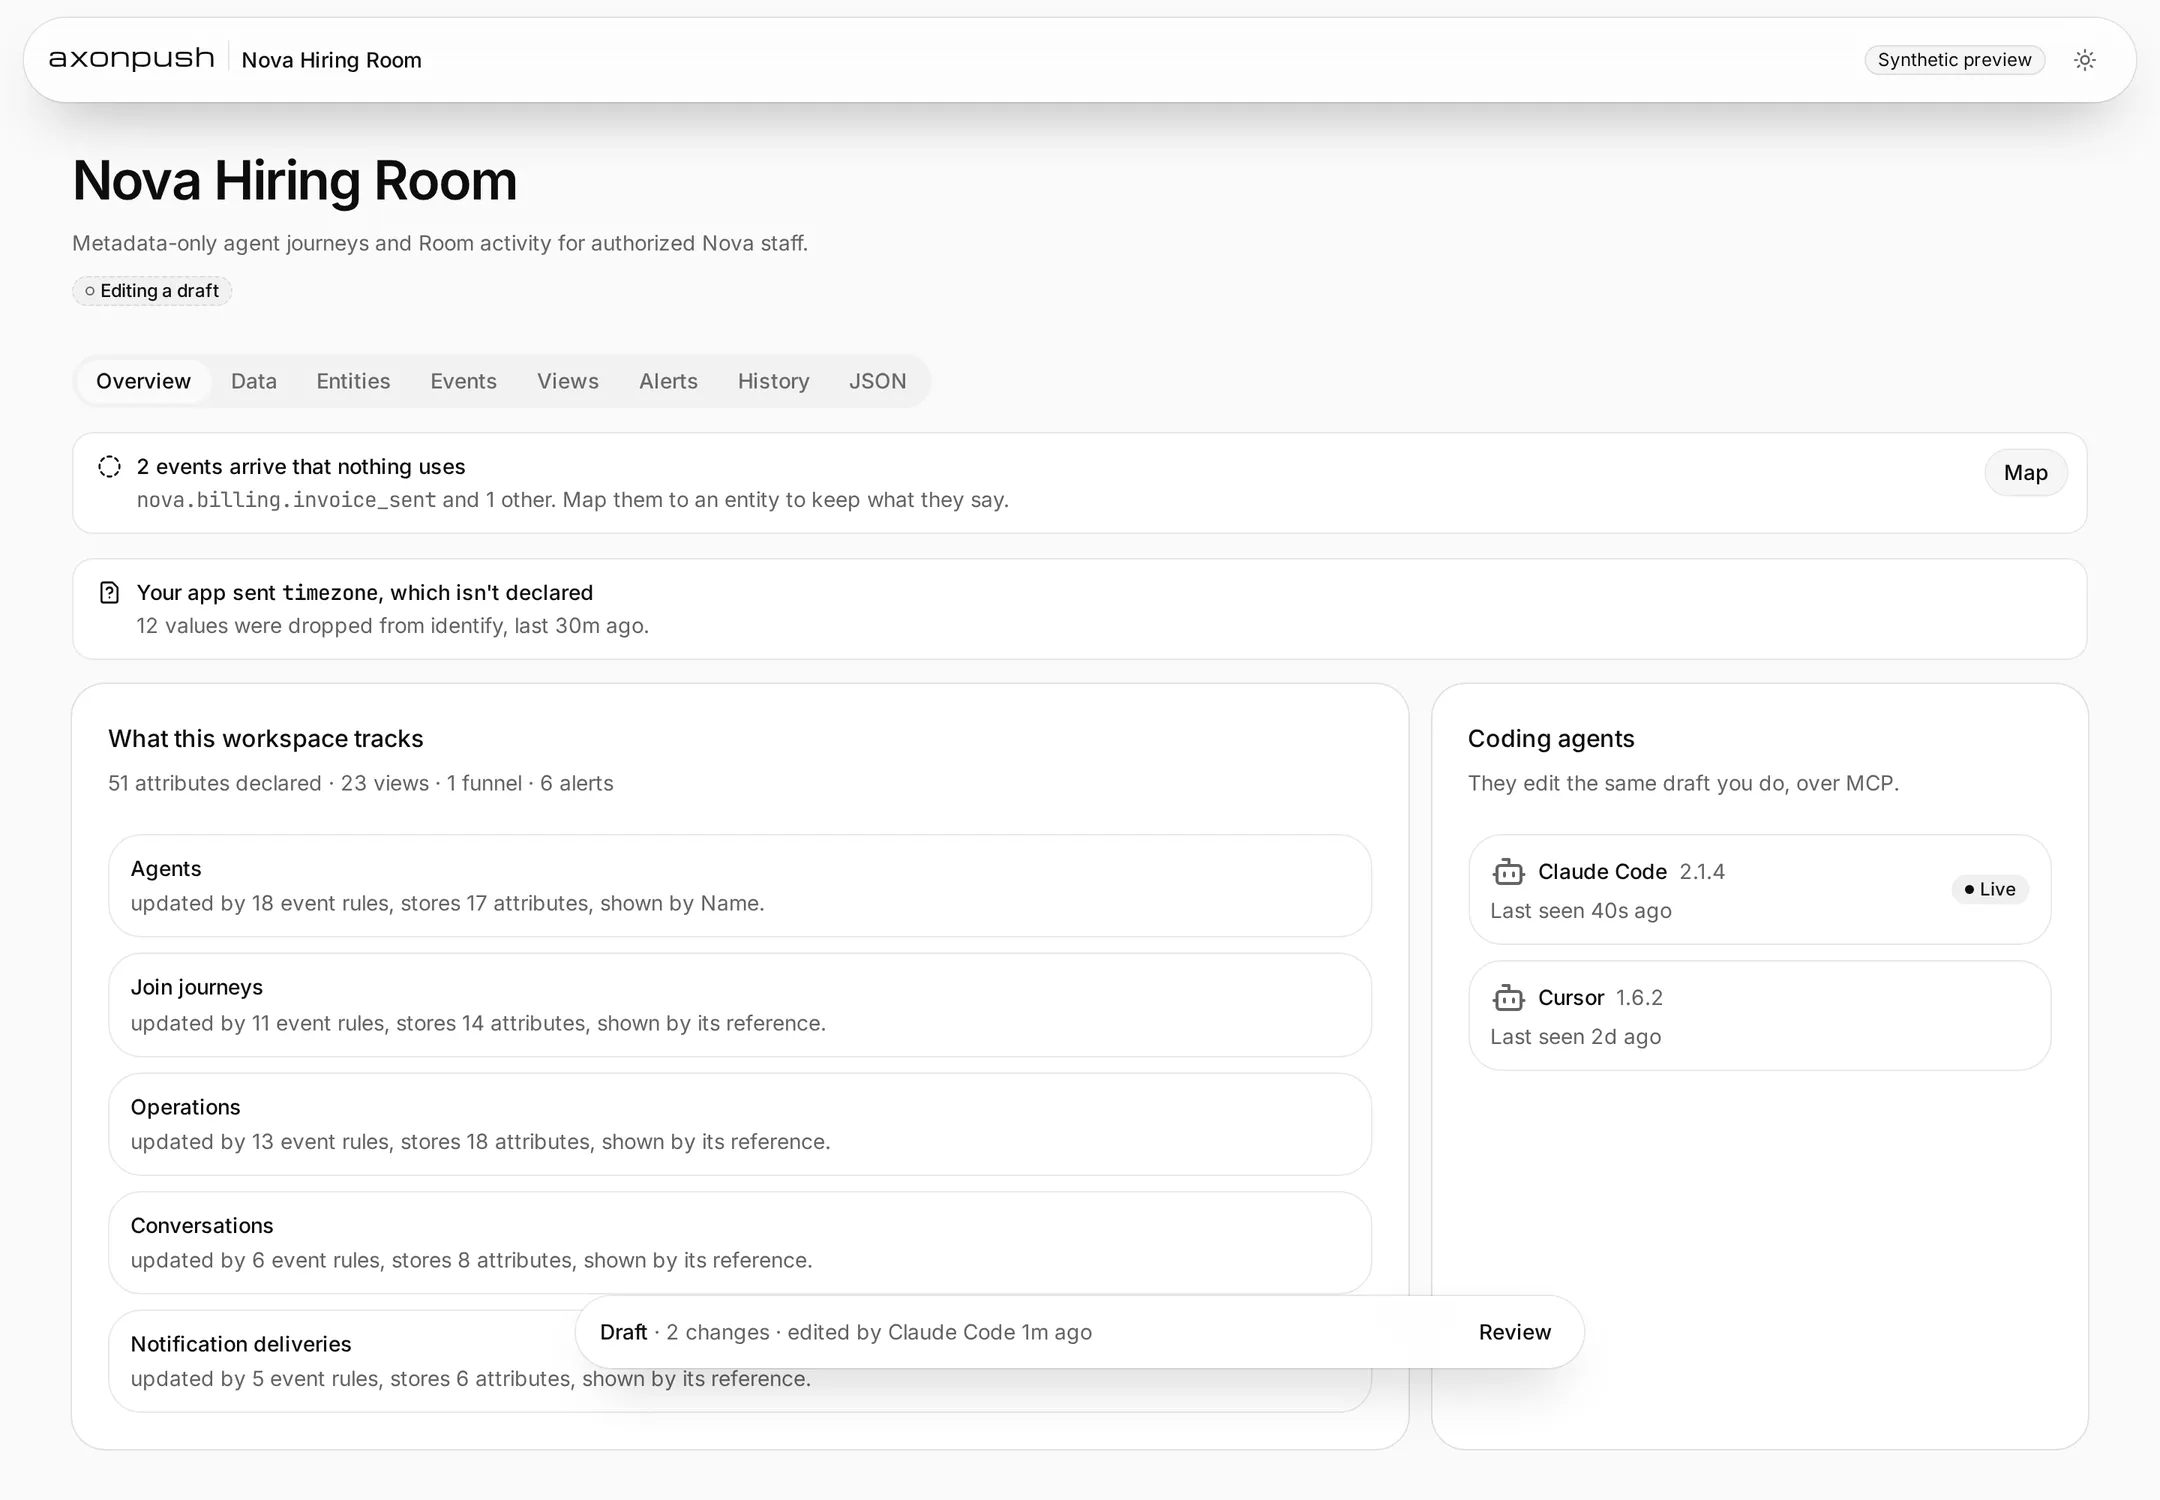This screenshot has width=2160, height=1500.
Task: Click the 'Coding agents' heading
Action: point(1551,739)
